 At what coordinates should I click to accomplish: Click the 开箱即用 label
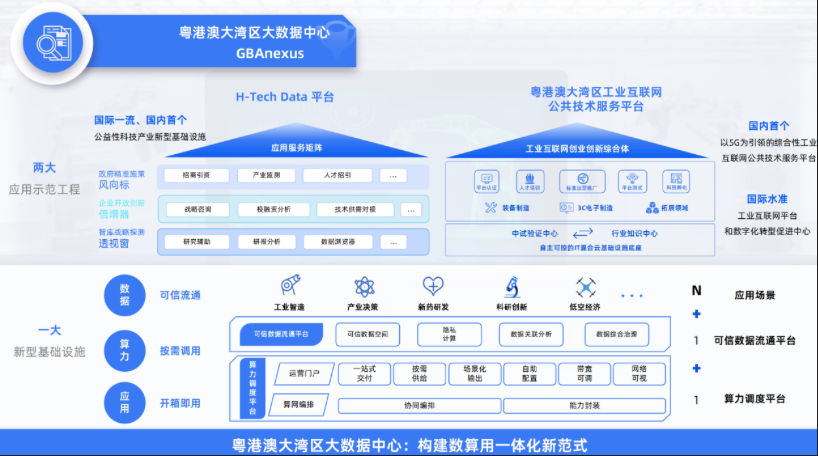pos(180,403)
